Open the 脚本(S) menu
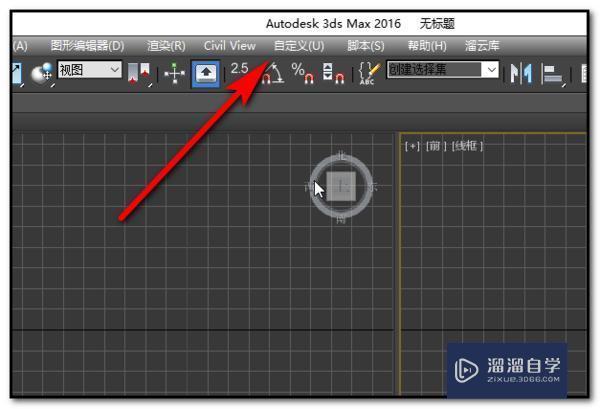600x409 pixels. point(366,46)
